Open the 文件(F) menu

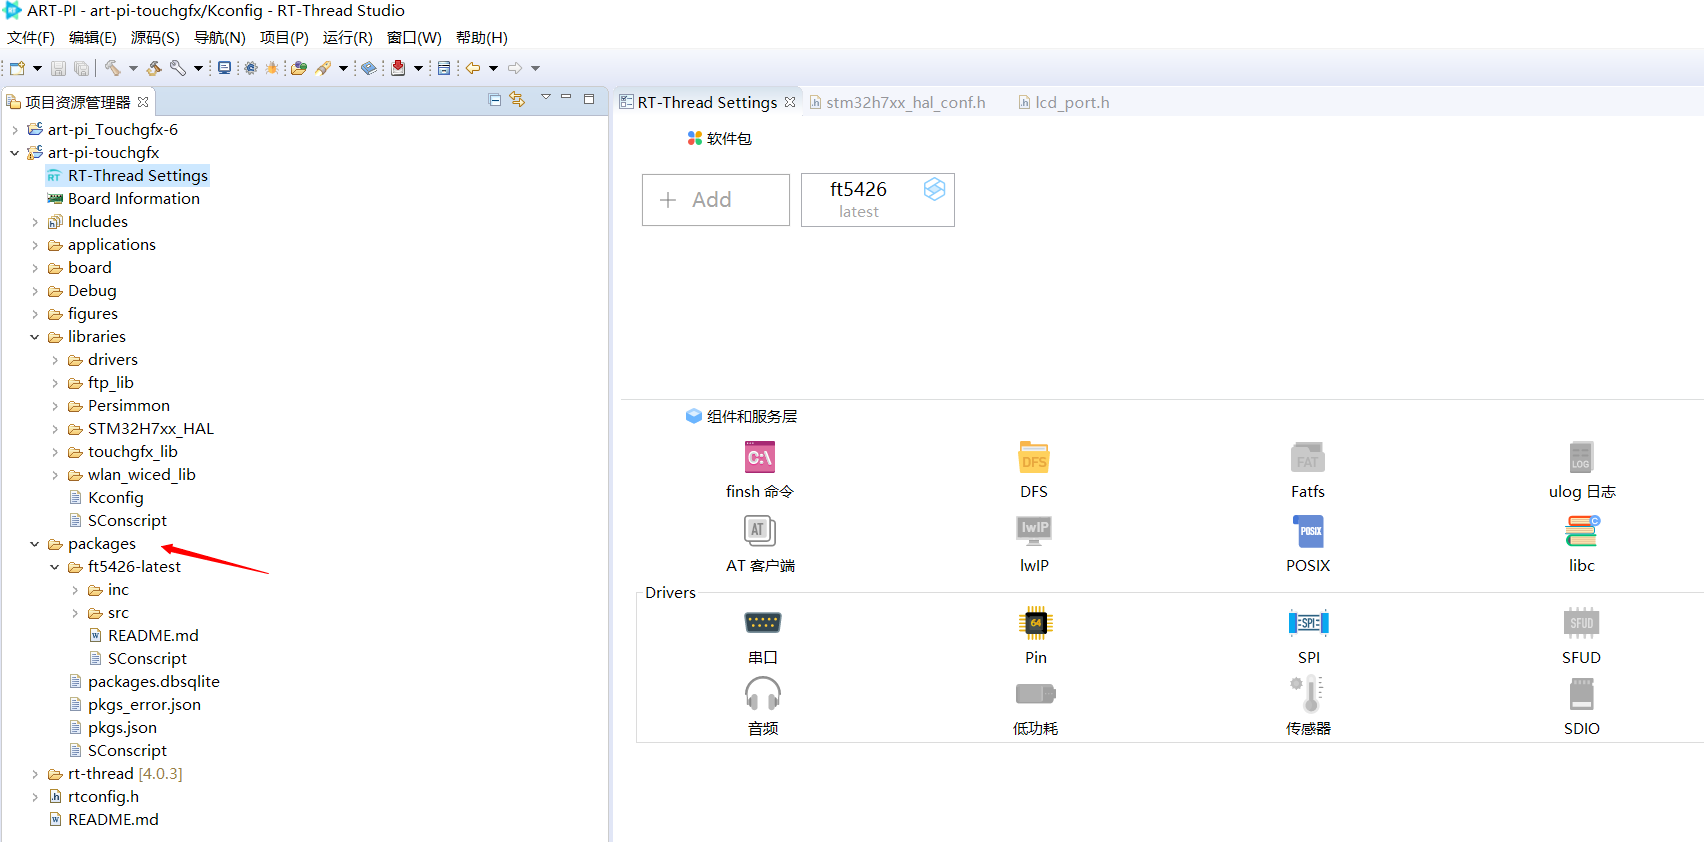tap(31, 37)
